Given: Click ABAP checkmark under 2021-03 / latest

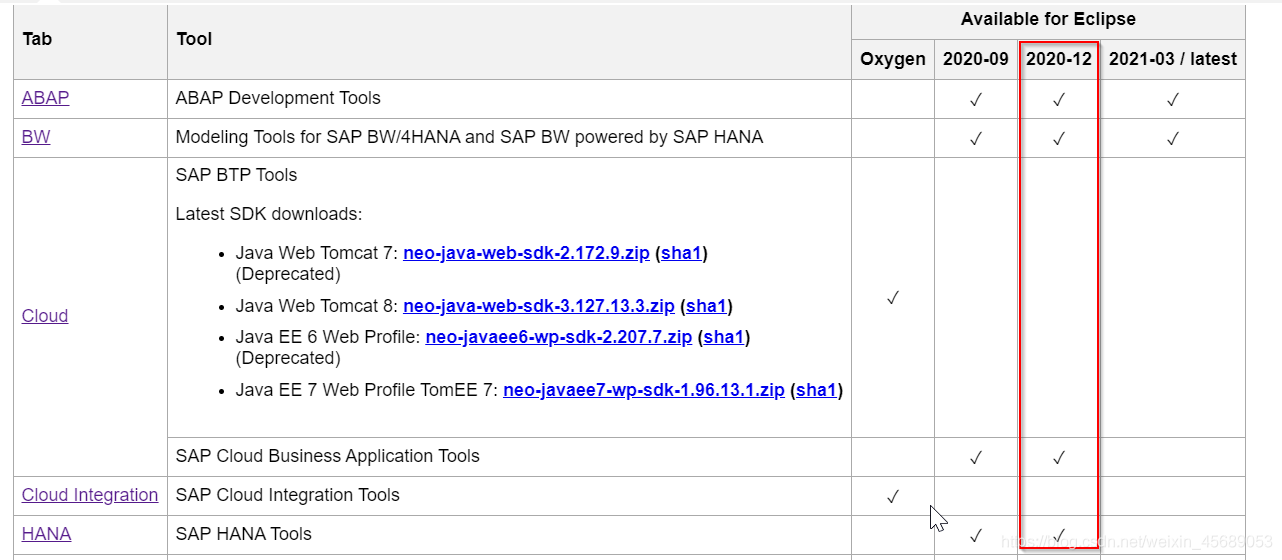Looking at the screenshot, I should pos(1173,99).
